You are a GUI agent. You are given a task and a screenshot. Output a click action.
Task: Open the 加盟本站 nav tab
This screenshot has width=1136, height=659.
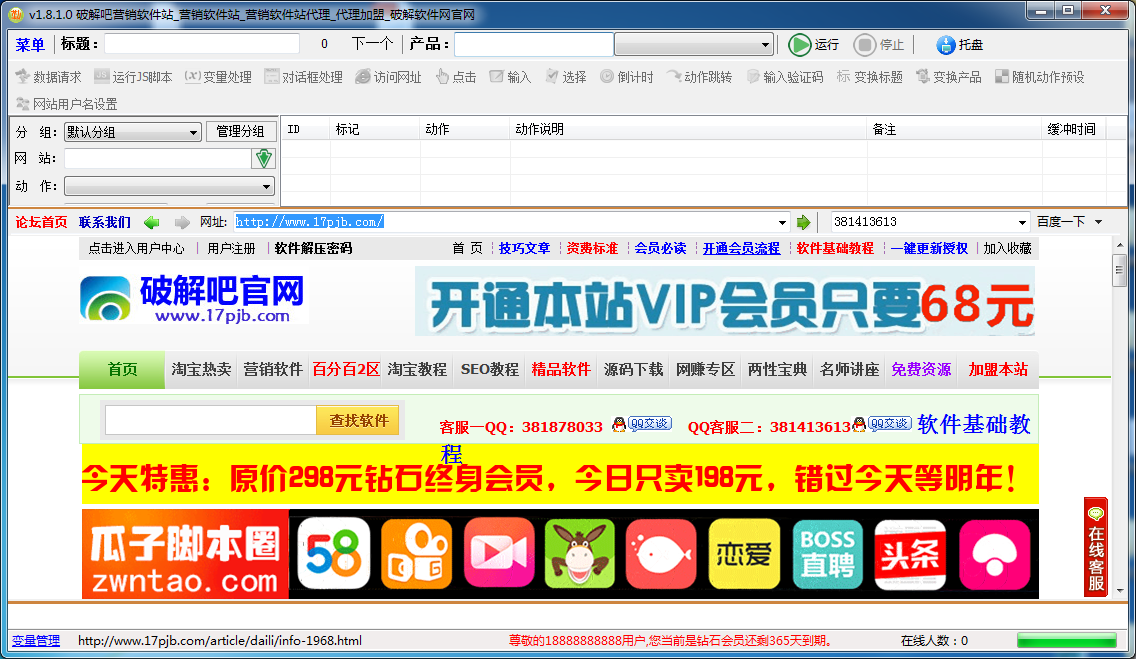(998, 370)
